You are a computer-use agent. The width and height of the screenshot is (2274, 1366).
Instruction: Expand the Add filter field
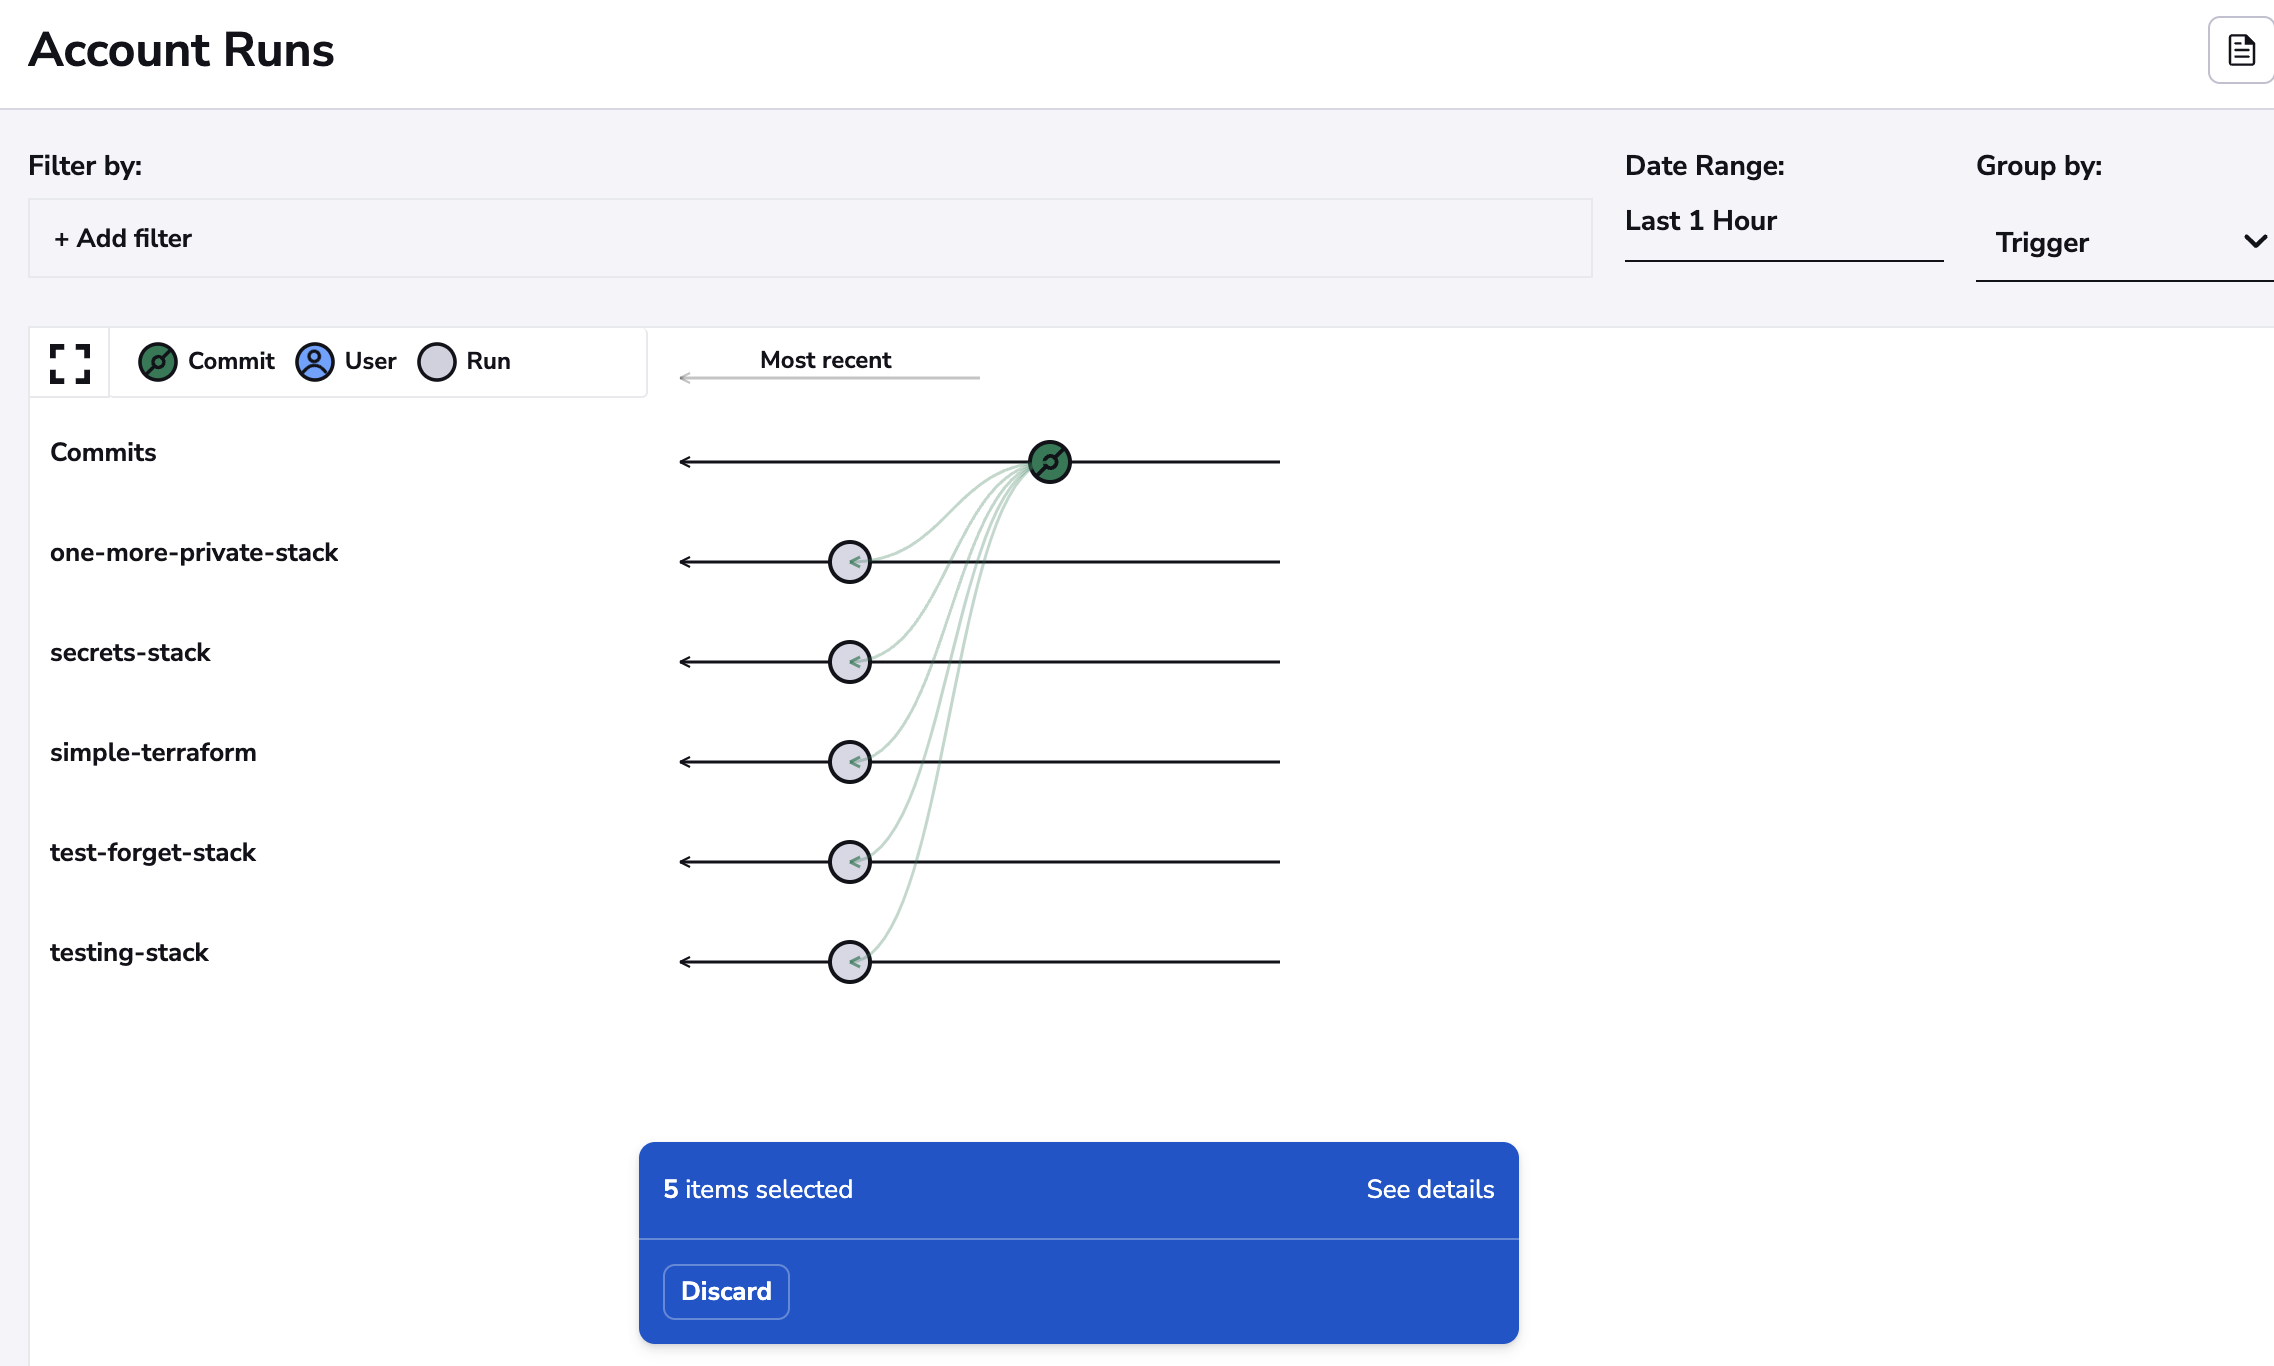click(x=123, y=238)
